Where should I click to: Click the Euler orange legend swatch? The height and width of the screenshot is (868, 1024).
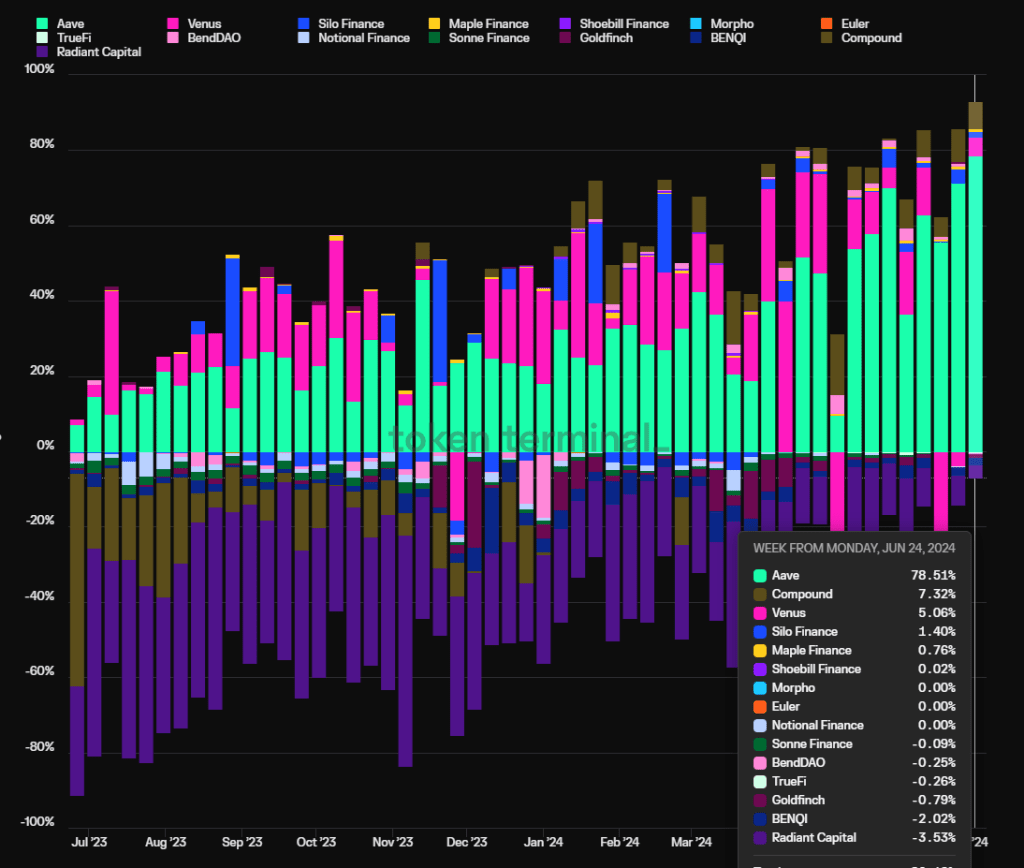(x=827, y=23)
